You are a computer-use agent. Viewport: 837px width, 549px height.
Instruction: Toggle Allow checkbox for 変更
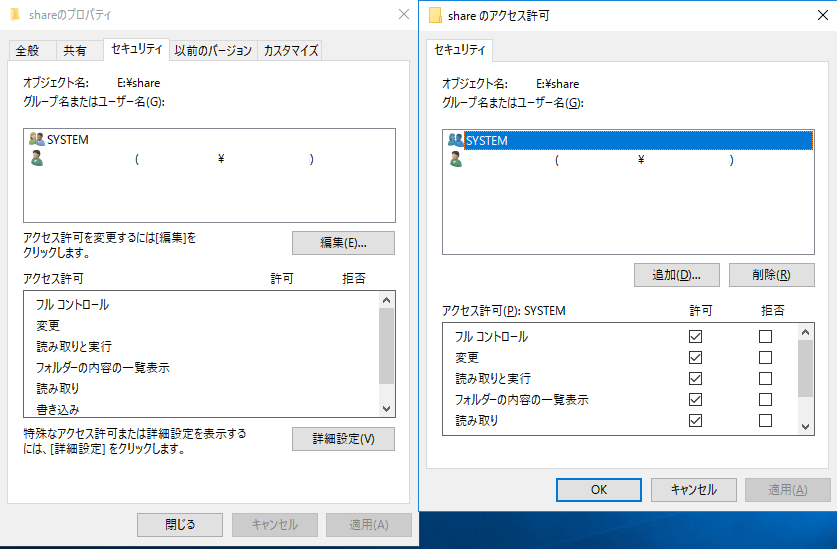[695, 357]
